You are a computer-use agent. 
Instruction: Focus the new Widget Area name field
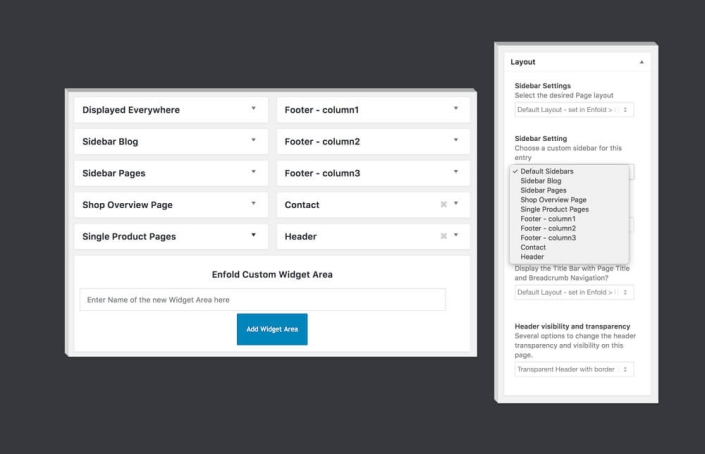(x=262, y=299)
